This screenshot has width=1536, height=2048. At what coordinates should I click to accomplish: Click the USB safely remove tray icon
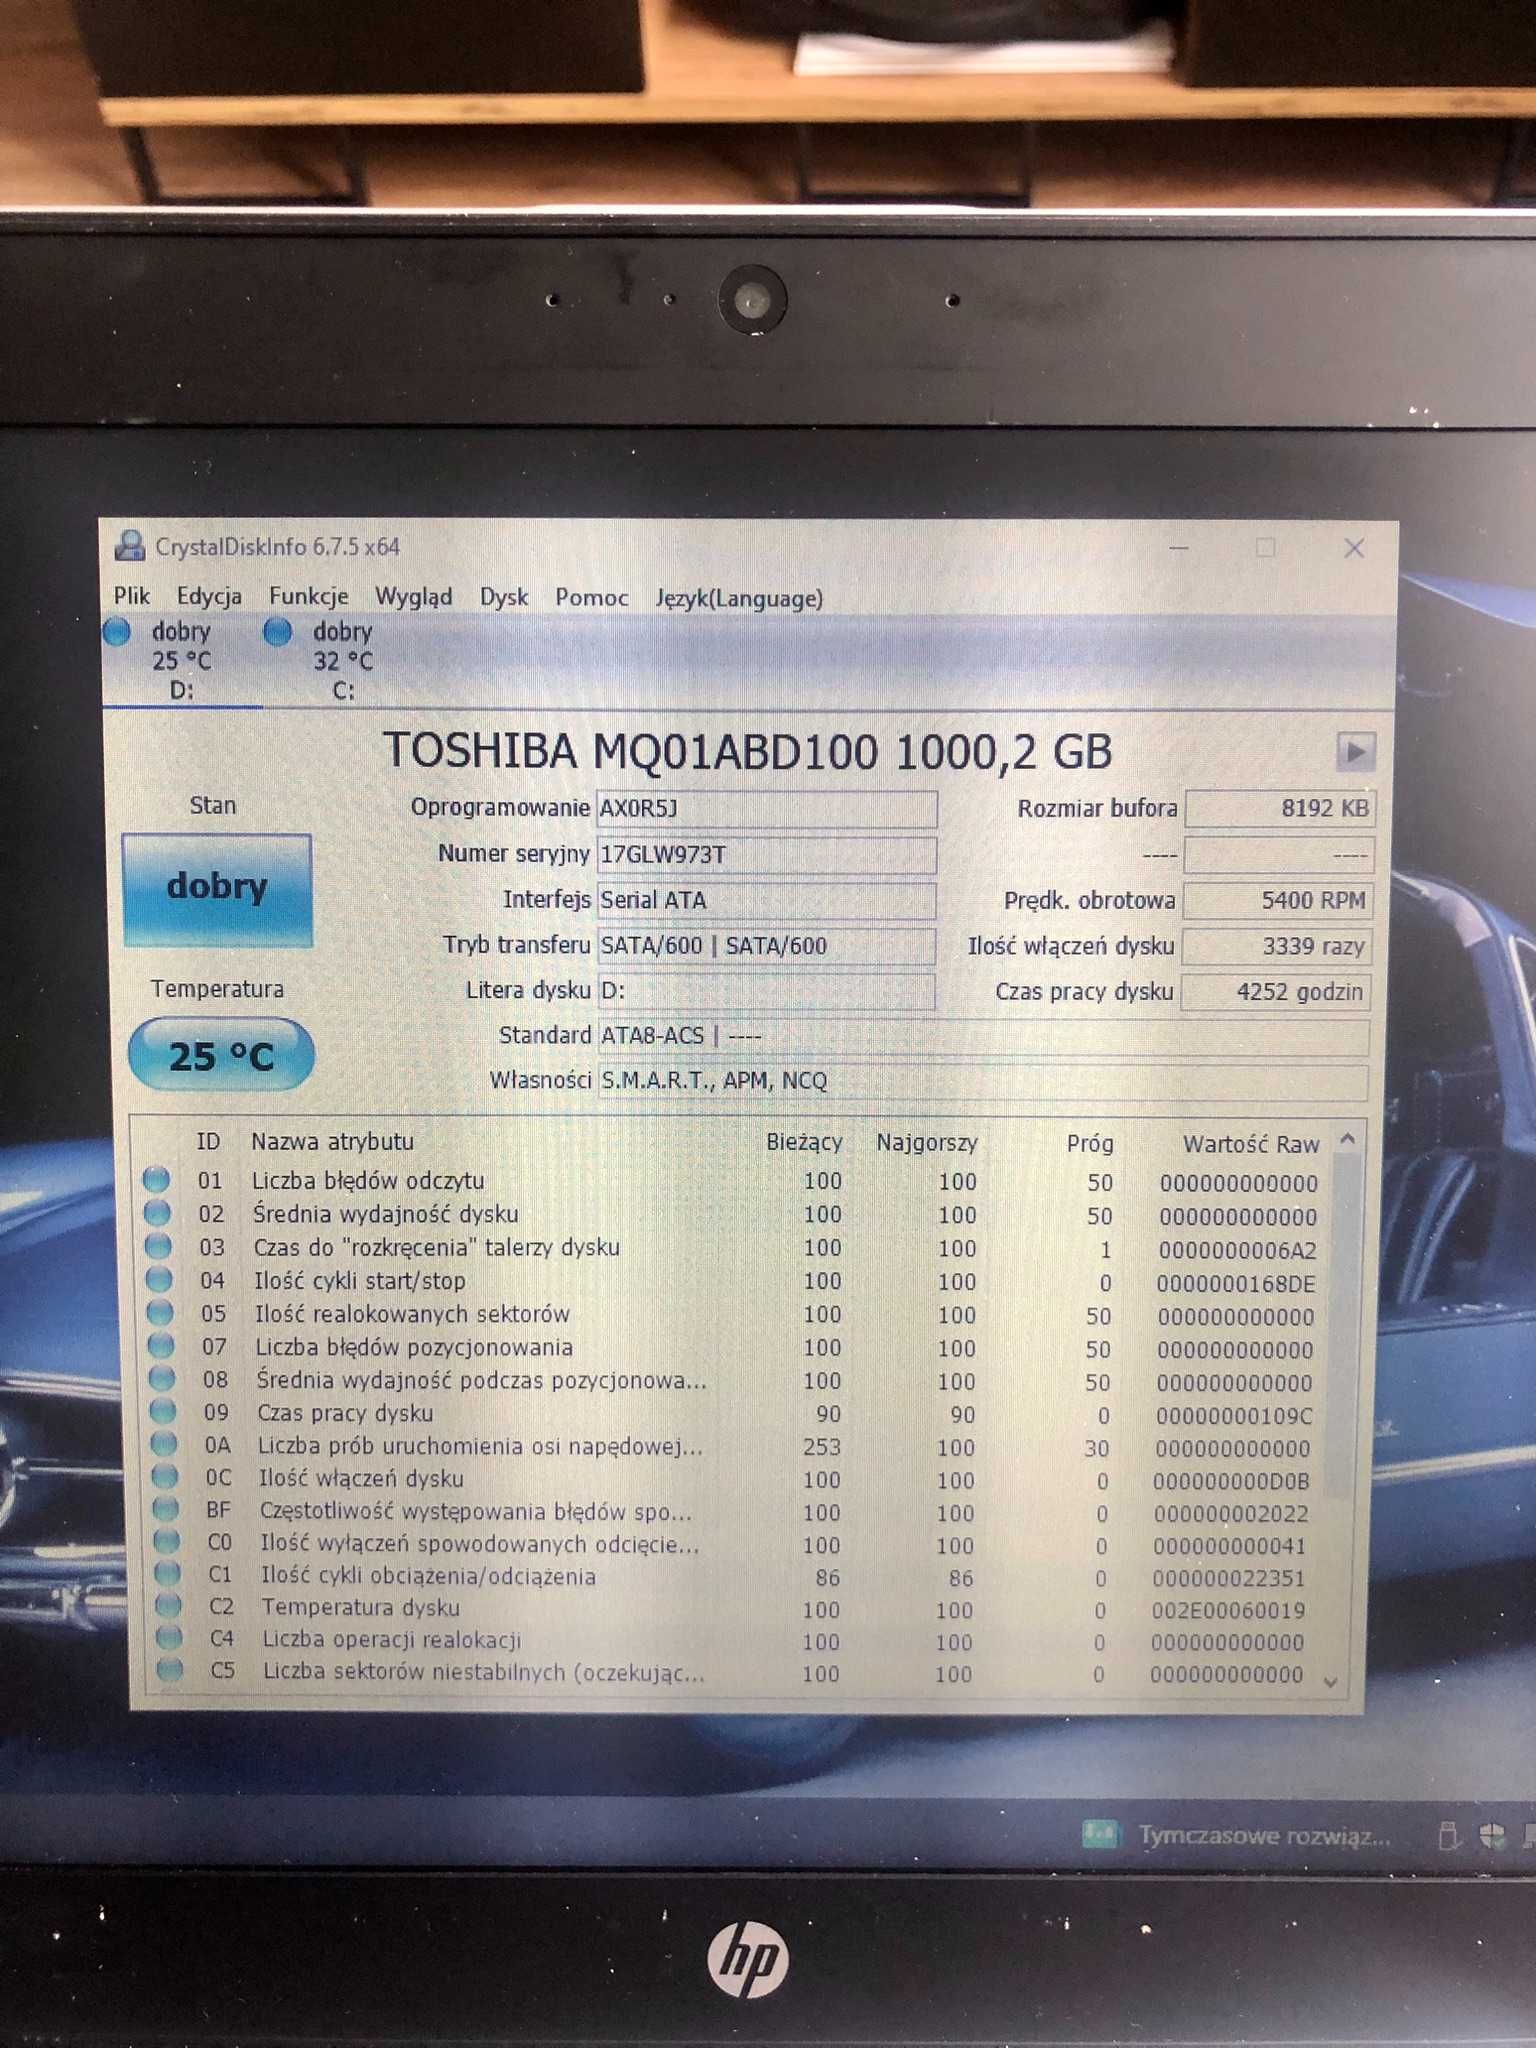(1449, 1836)
